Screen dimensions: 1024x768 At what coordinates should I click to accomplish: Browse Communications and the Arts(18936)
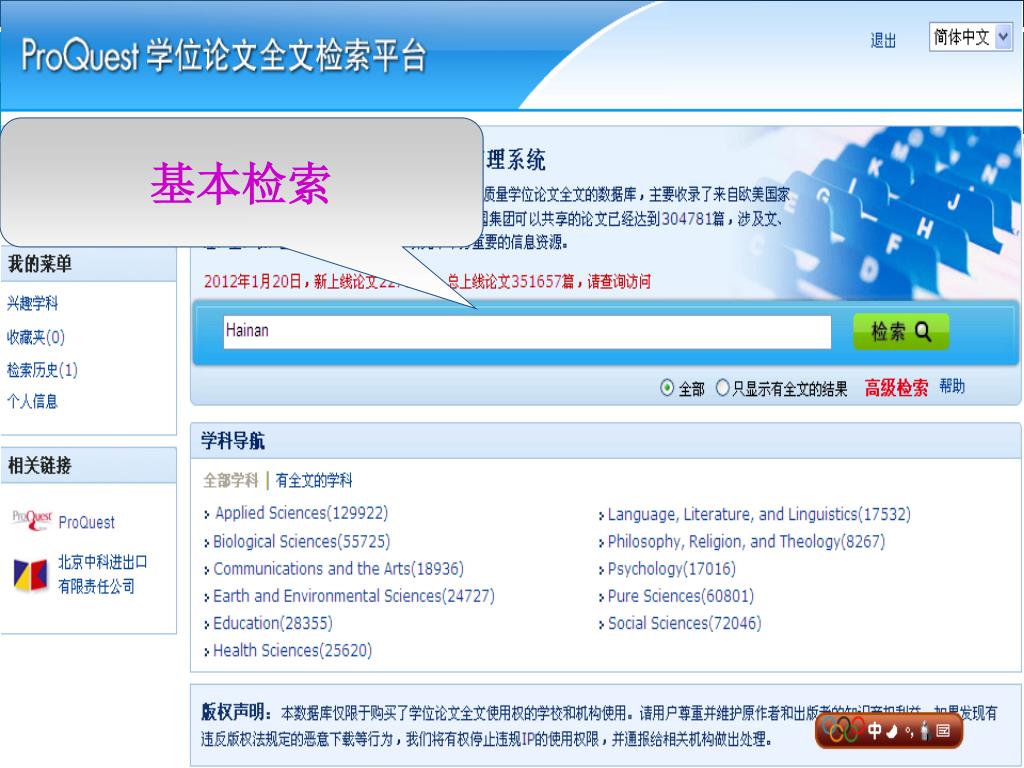(338, 569)
